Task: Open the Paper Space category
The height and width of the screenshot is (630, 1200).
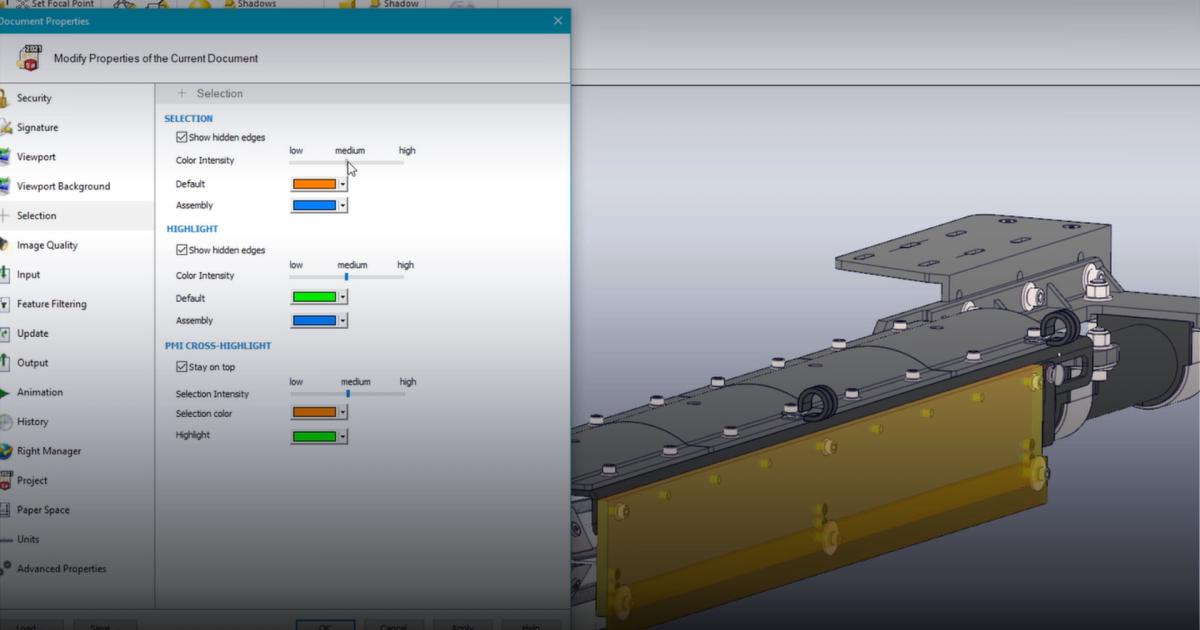Action: click(x=77, y=510)
